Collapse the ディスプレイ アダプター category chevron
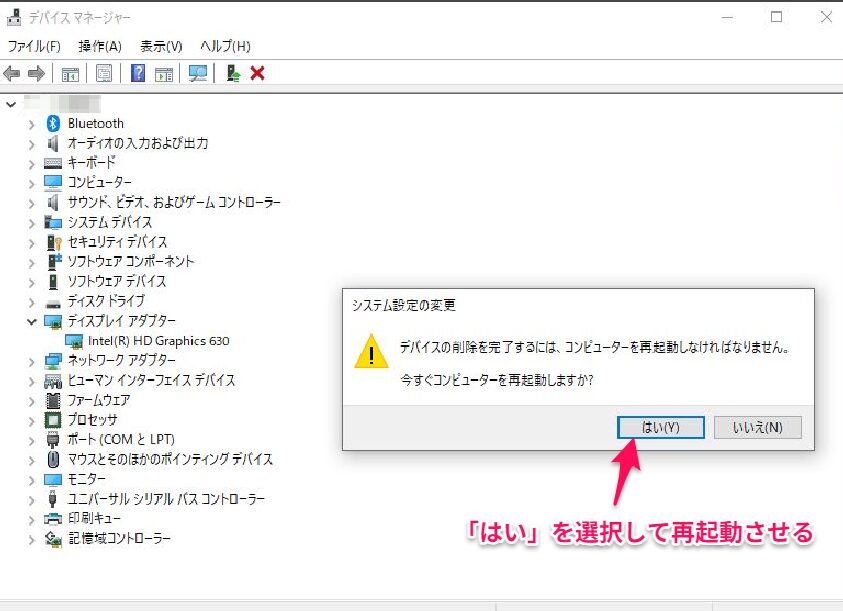Viewport: 843px width, 611px height. click(x=31, y=322)
